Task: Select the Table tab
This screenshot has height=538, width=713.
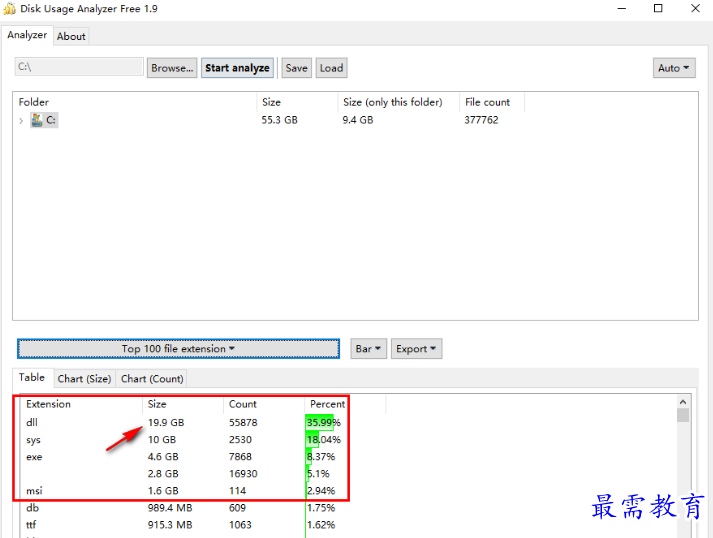Action: tap(32, 378)
